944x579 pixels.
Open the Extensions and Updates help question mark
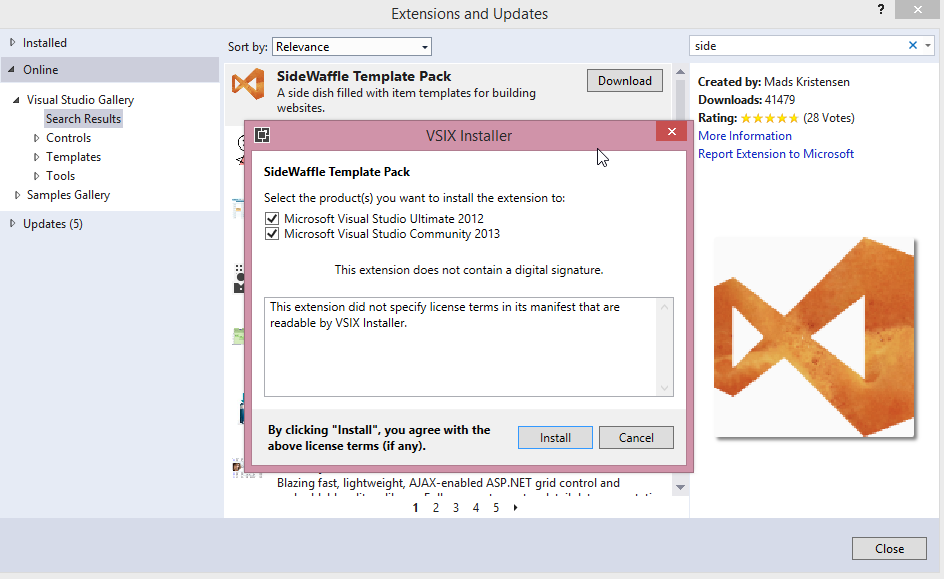pyautogui.click(x=881, y=10)
